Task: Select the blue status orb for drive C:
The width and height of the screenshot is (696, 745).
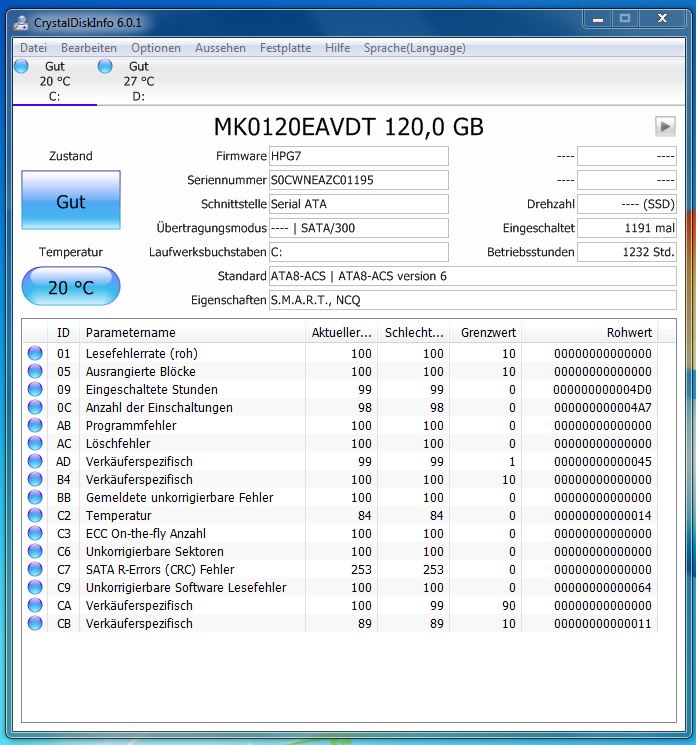Action: point(21,66)
